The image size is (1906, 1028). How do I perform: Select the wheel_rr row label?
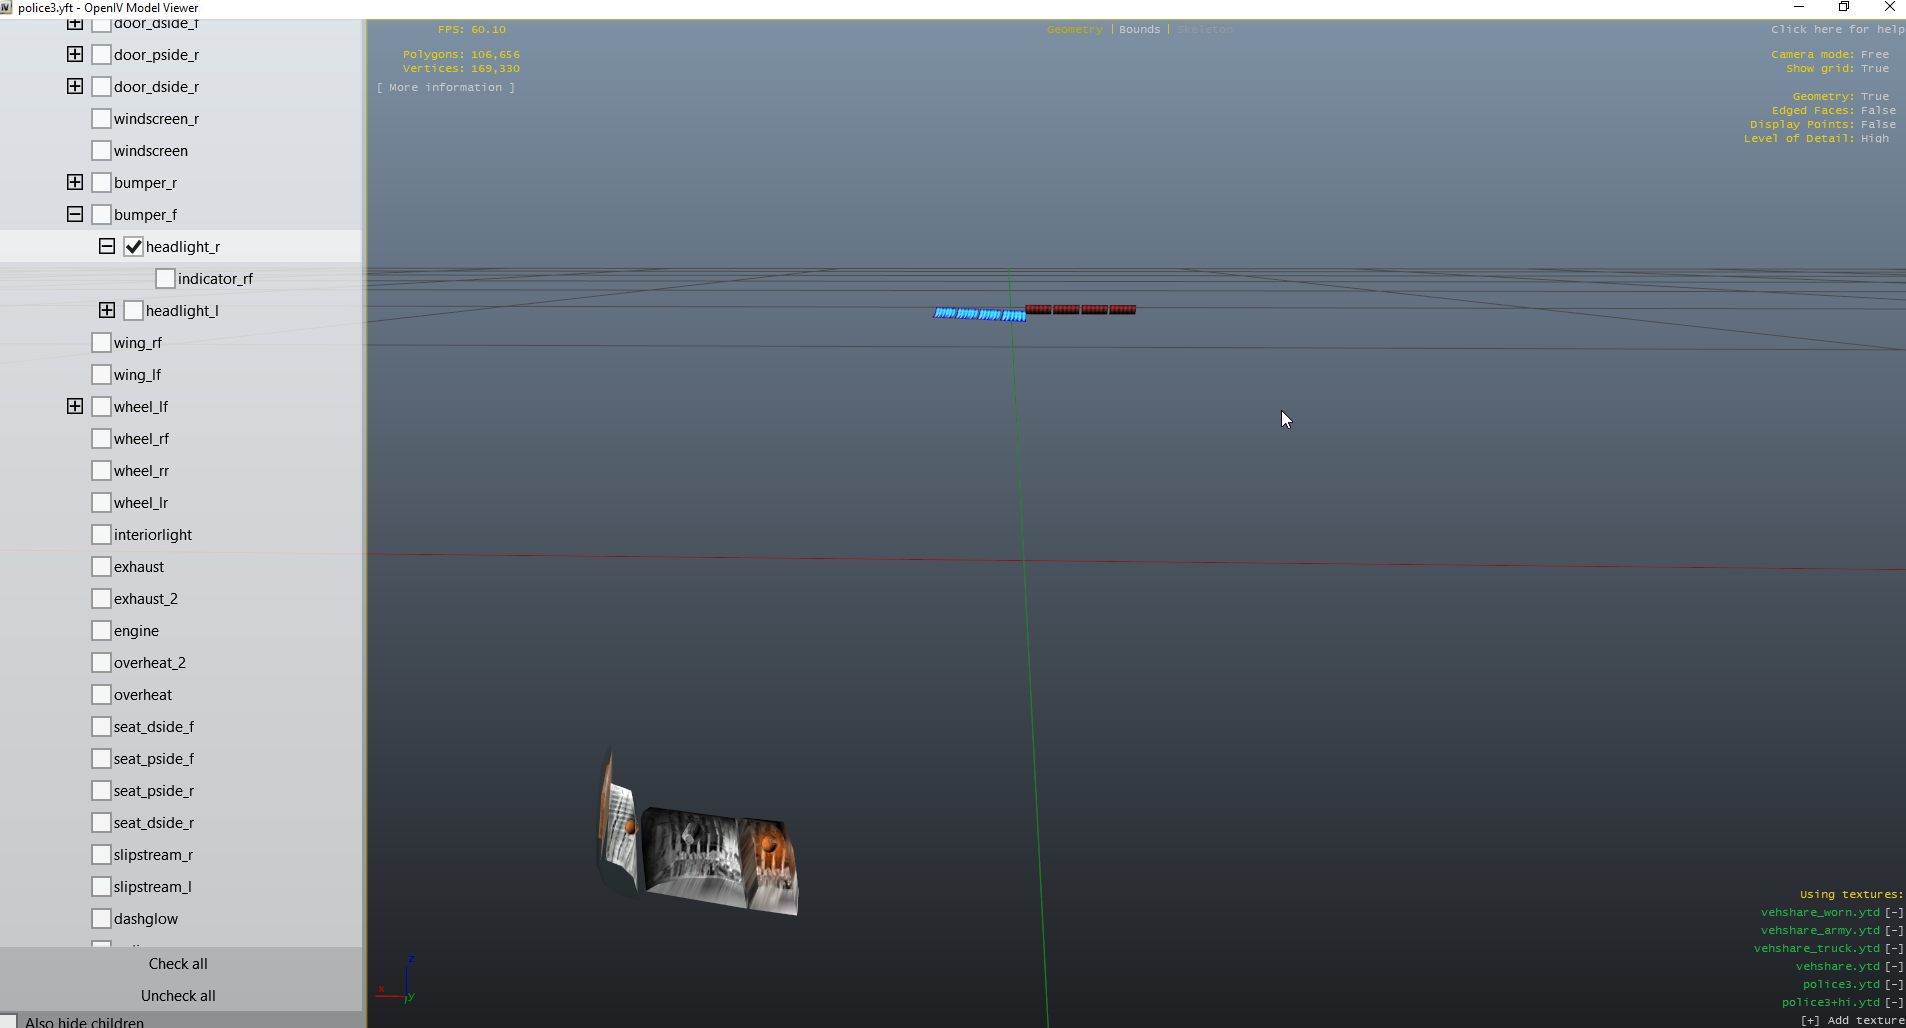click(141, 471)
